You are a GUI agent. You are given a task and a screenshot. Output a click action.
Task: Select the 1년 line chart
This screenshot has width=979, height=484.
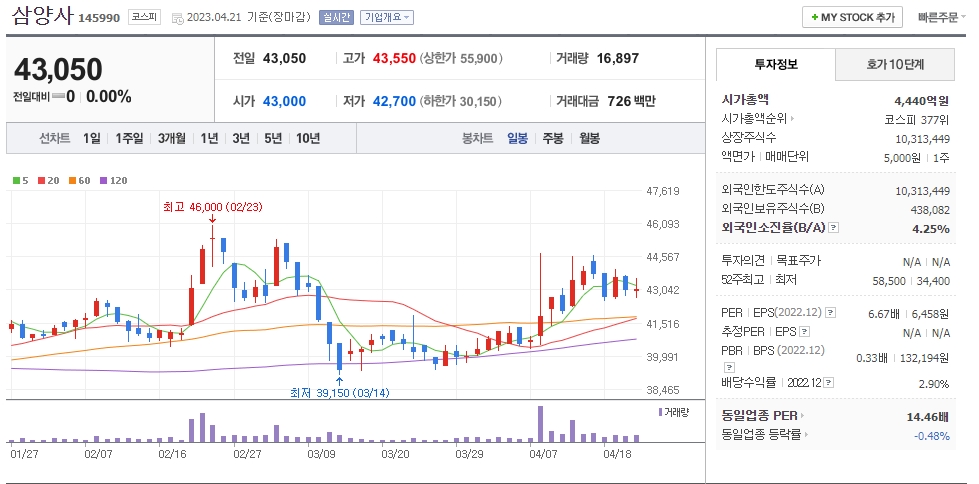click(209, 138)
